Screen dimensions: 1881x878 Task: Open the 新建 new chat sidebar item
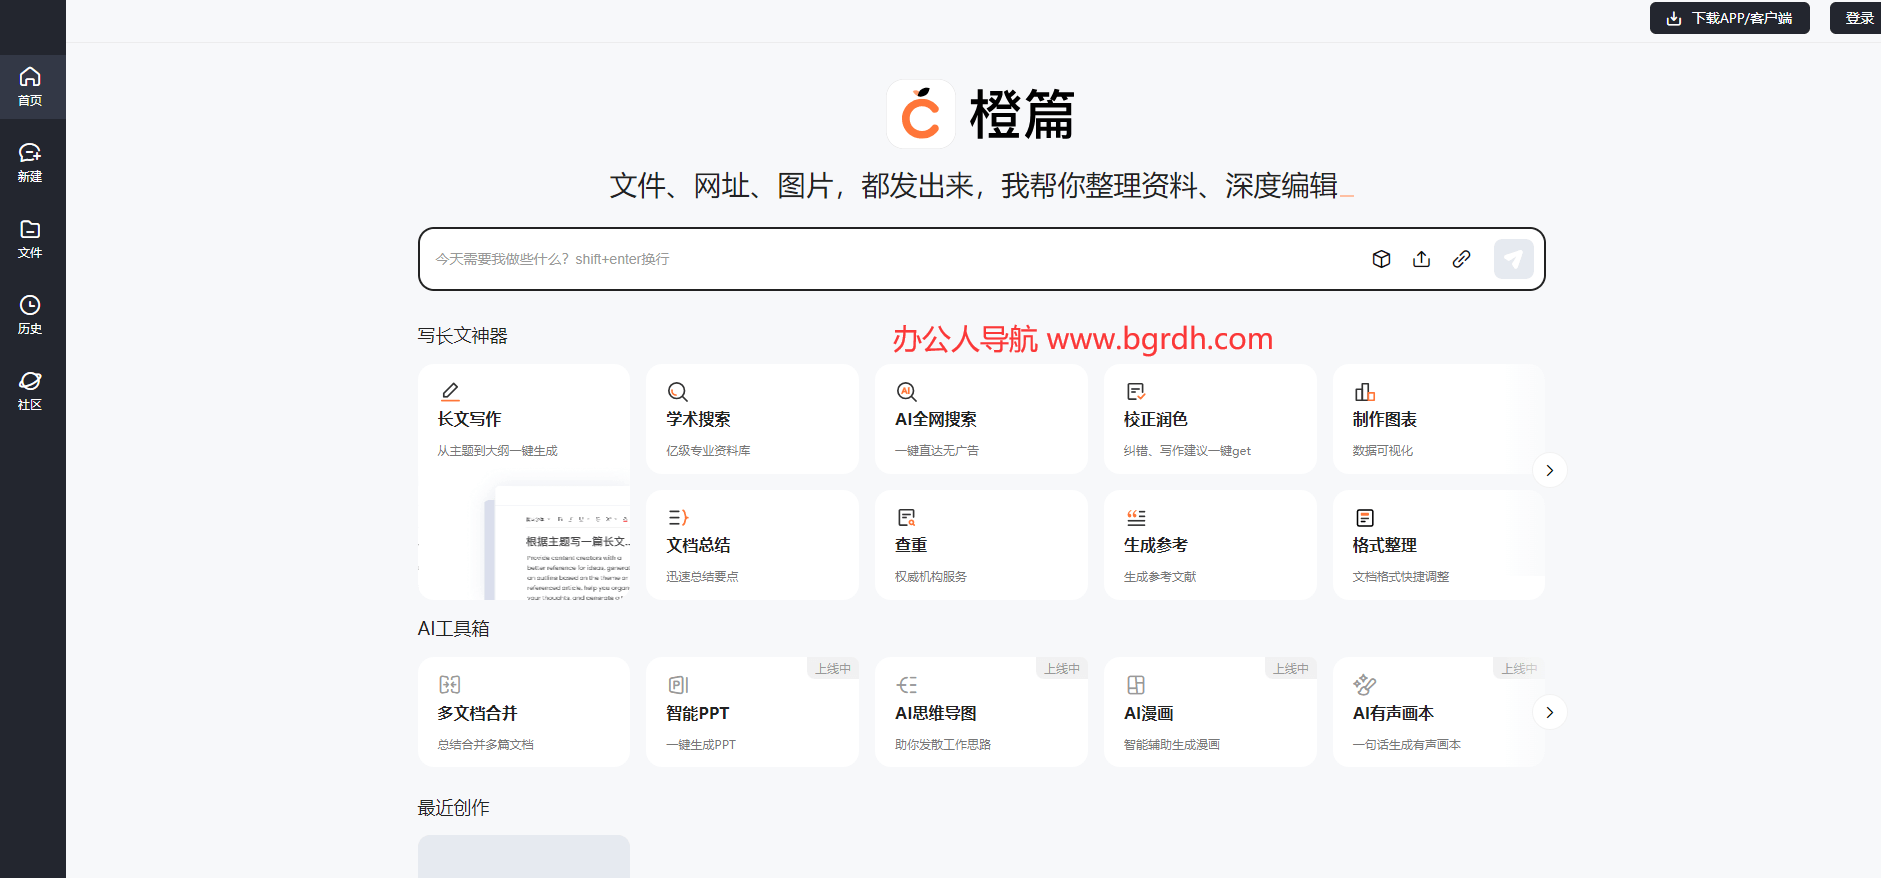(x=30, y=163)
